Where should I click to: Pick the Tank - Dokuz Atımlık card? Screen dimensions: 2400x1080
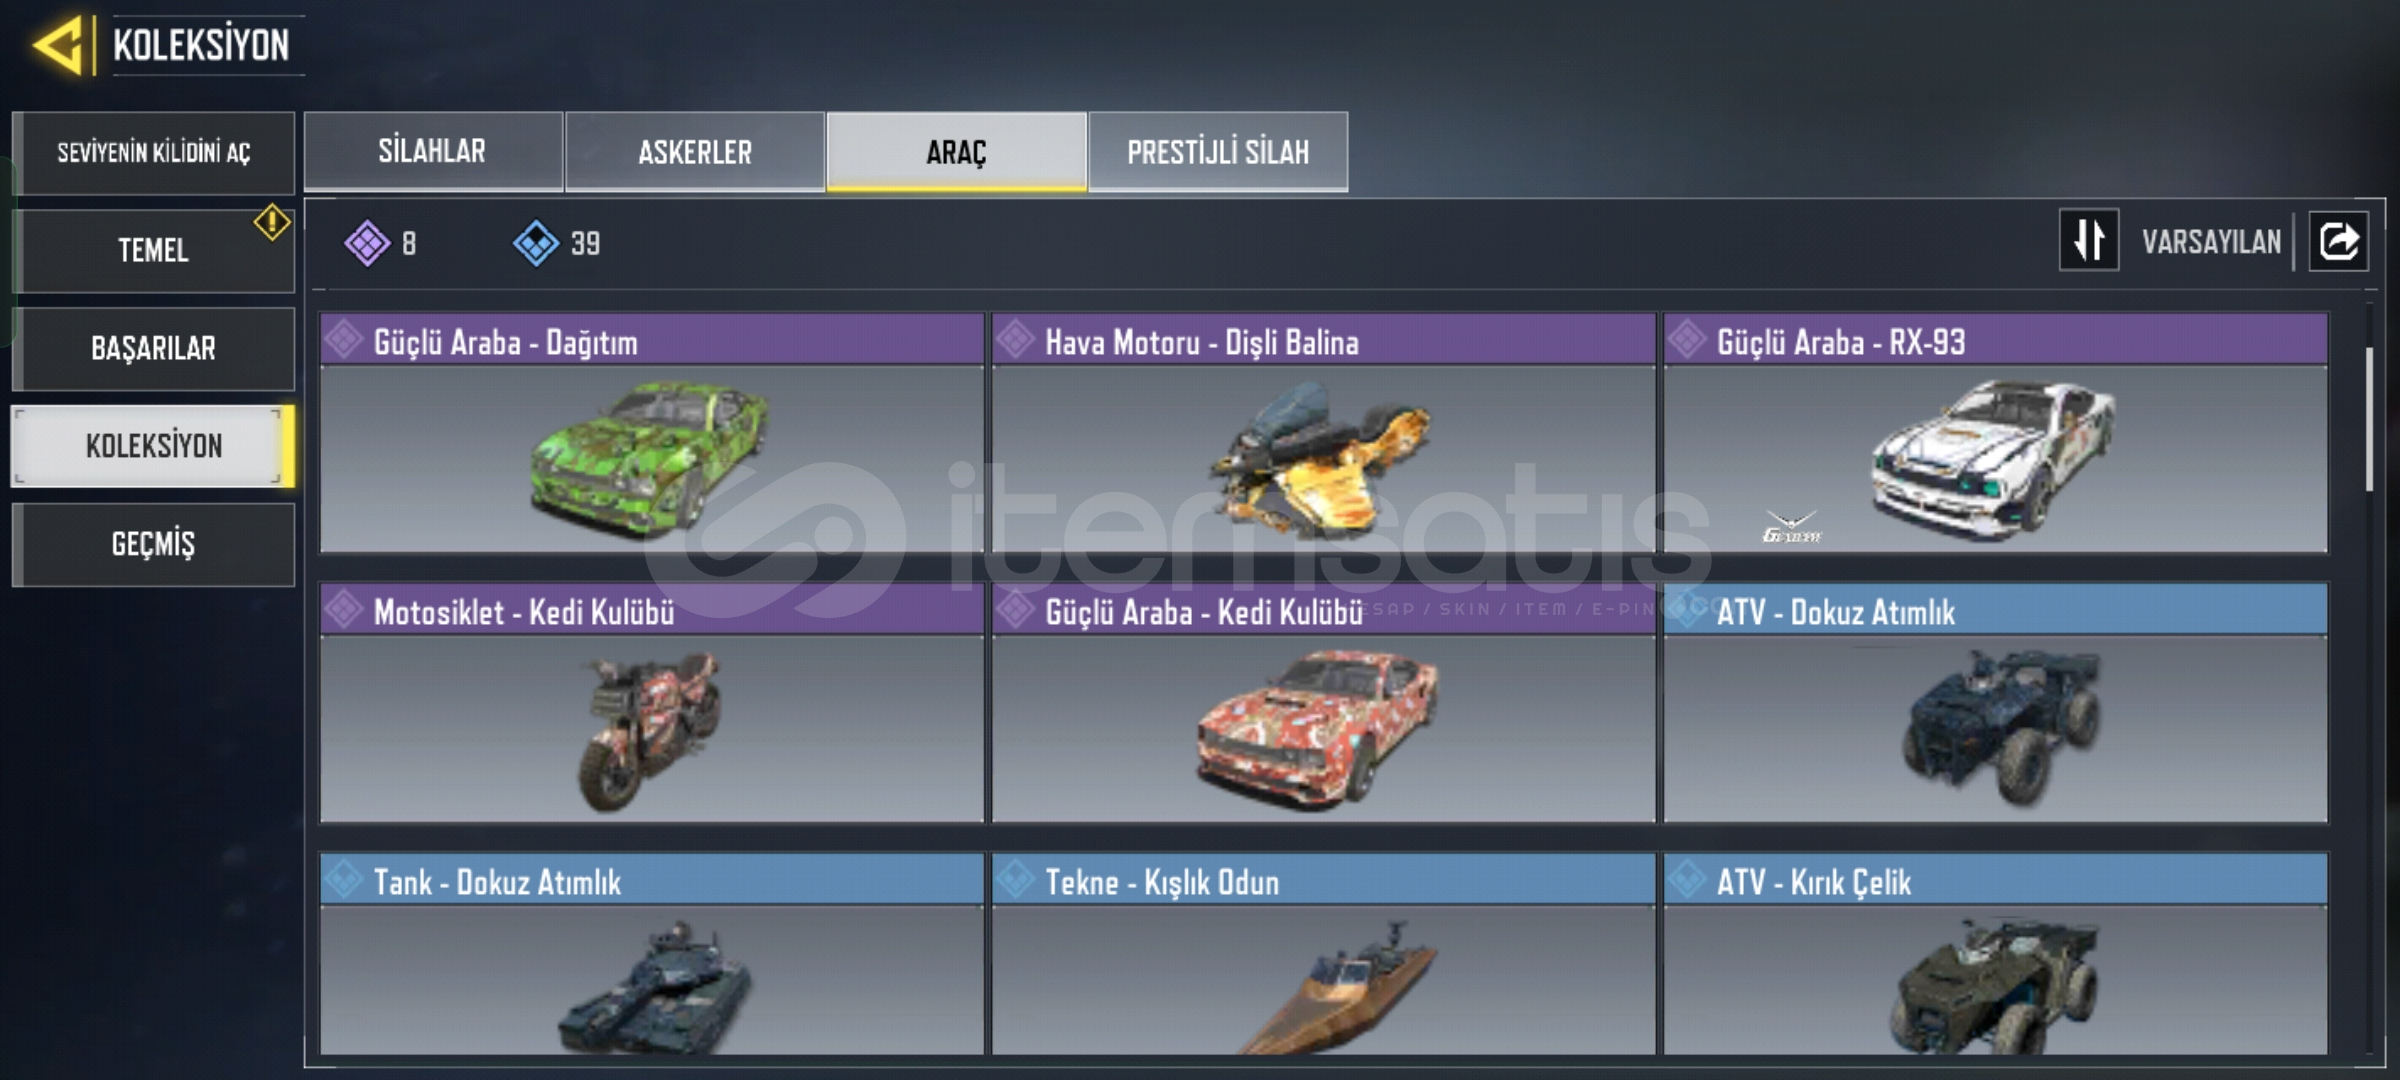pos(652,953)
